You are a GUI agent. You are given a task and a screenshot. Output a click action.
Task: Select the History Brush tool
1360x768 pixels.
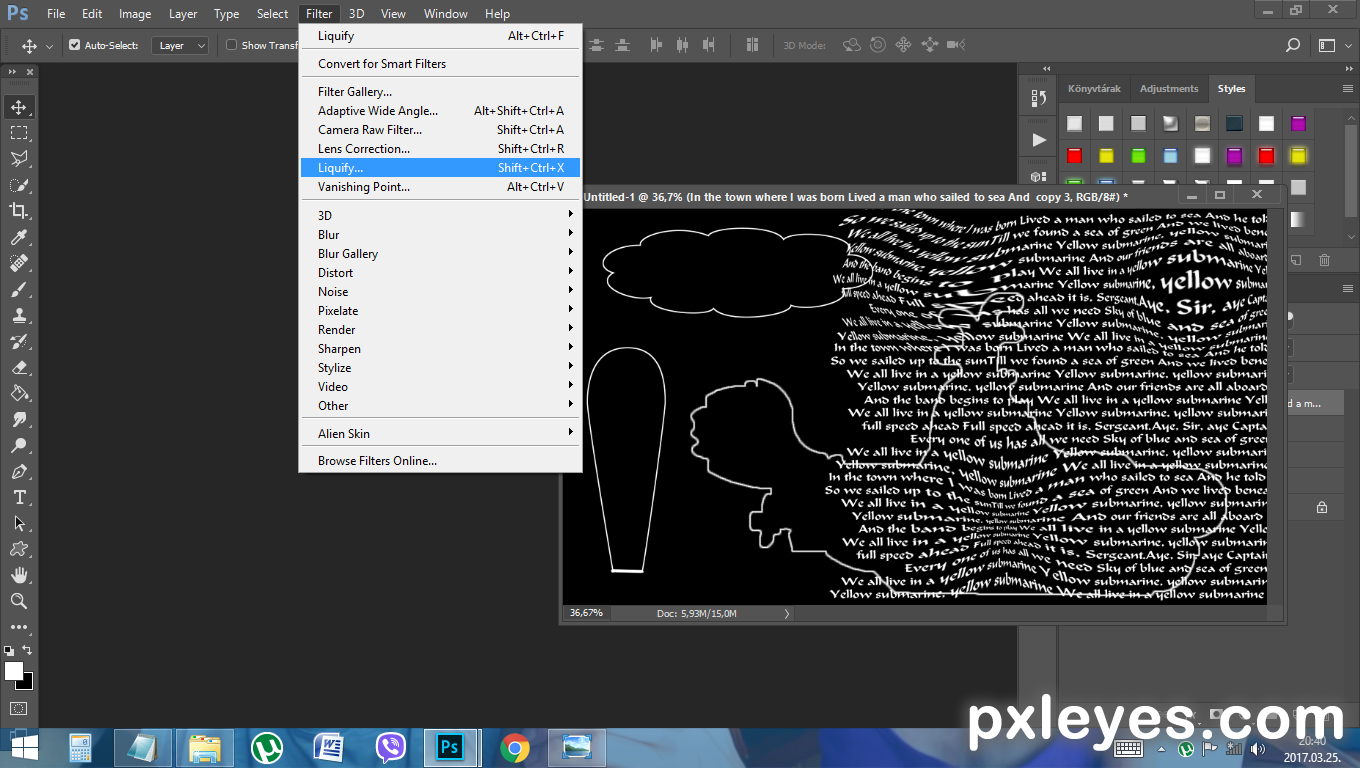click(19, 341)
